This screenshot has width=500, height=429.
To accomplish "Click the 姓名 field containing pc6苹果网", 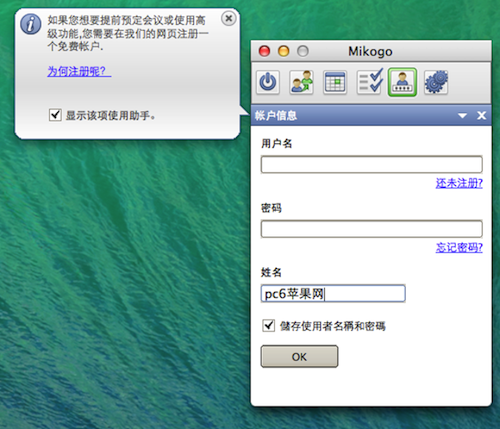I will click(333, 293).
